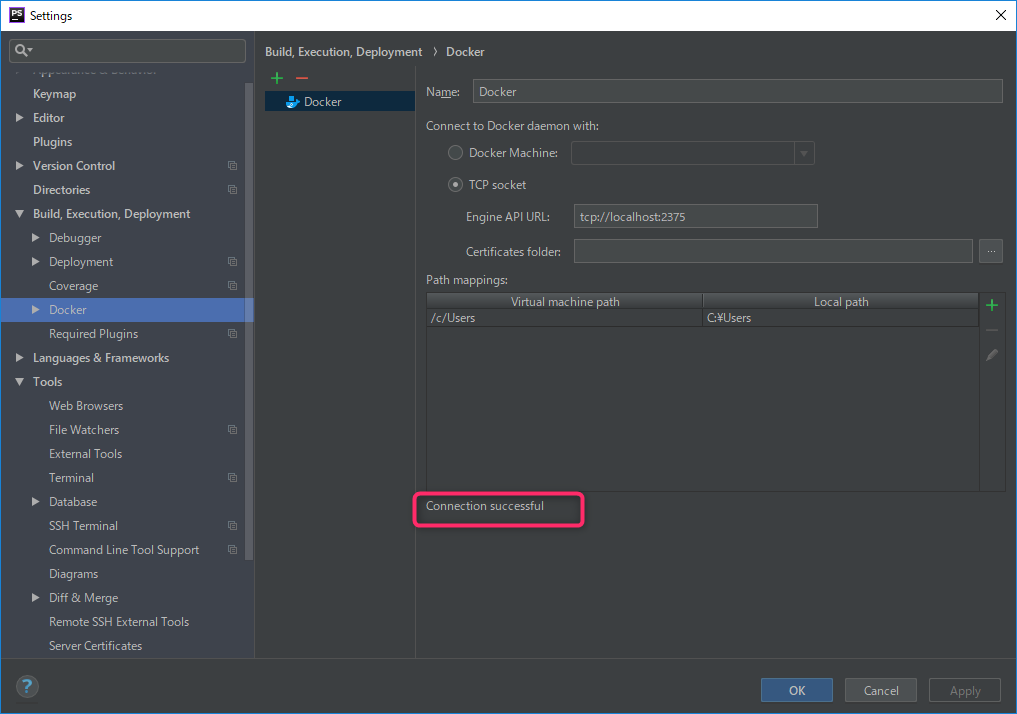Expand the Deployment node arrow
This screenshot has height=714, width=1017.
click(x=36, y=261)
